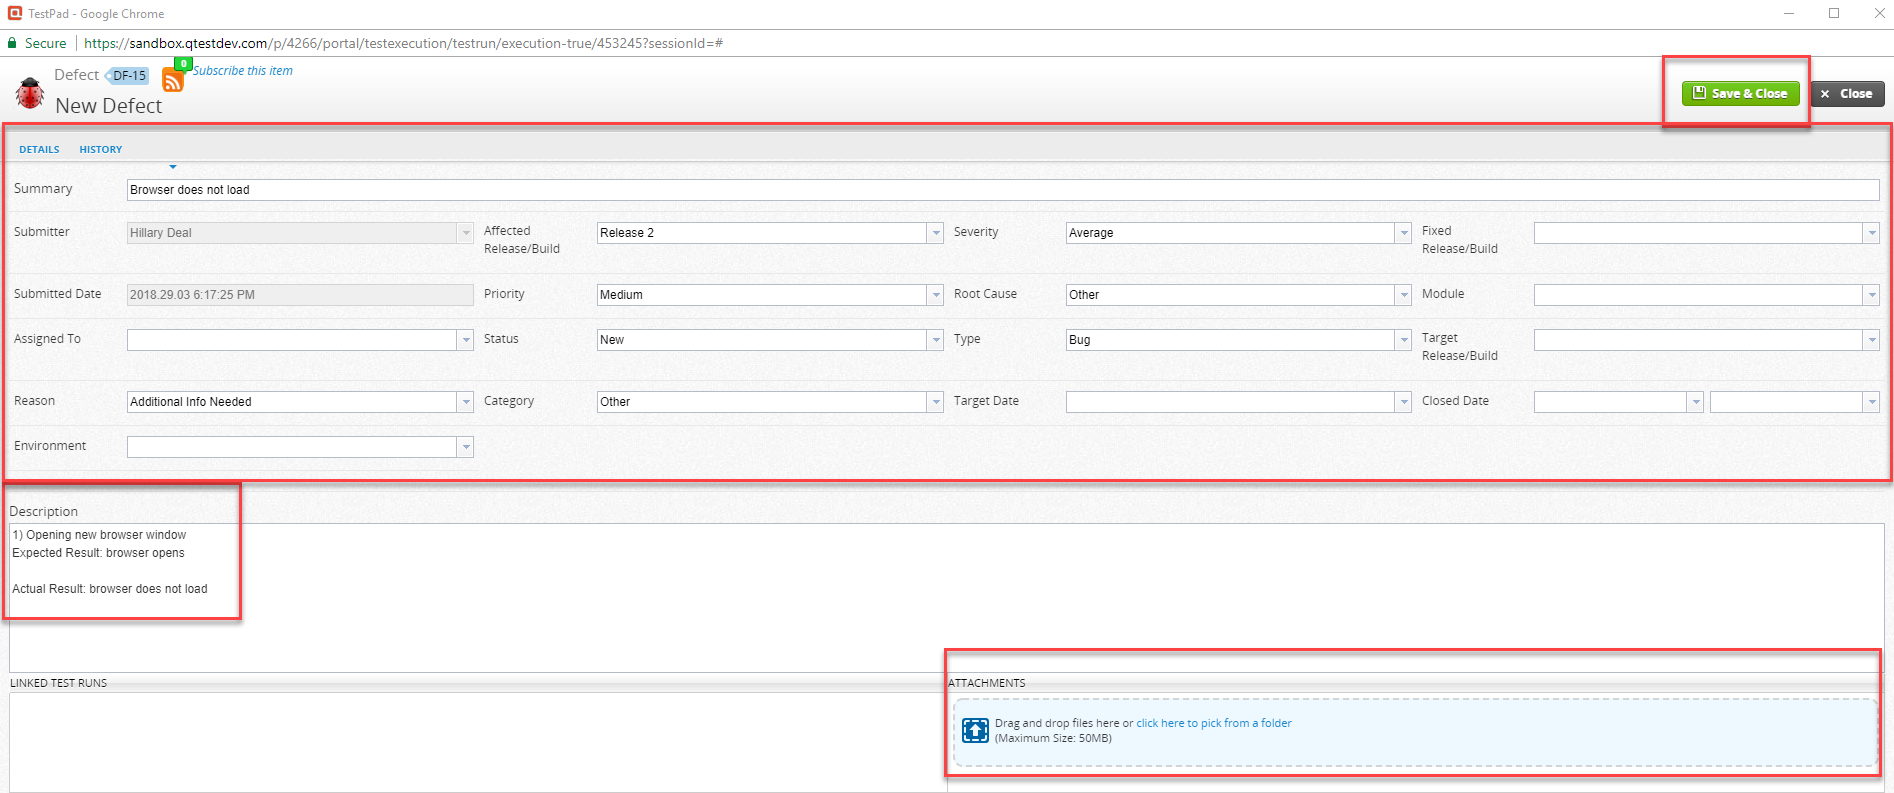The width and height of the screenshot is (1894, 793).
Task: Open the Affected Release/Build dropdown
Action: [x=935, y=233]
